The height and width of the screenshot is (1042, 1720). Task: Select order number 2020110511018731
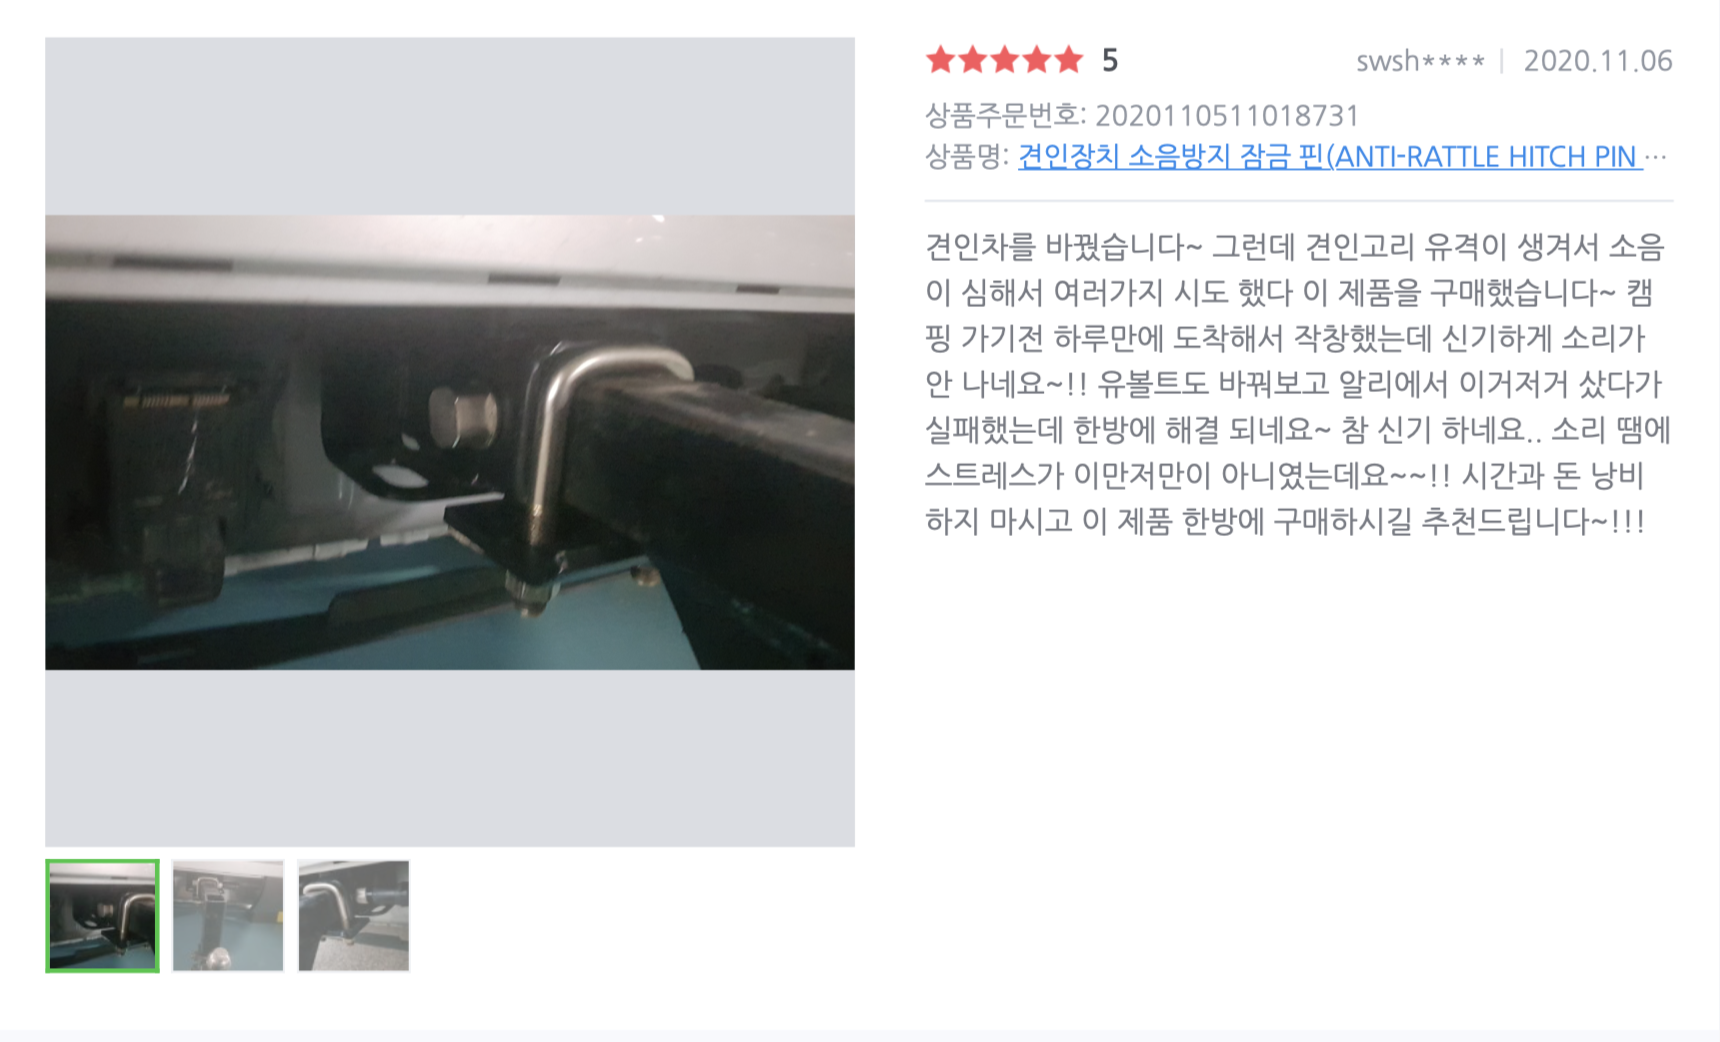point(1227,116)
